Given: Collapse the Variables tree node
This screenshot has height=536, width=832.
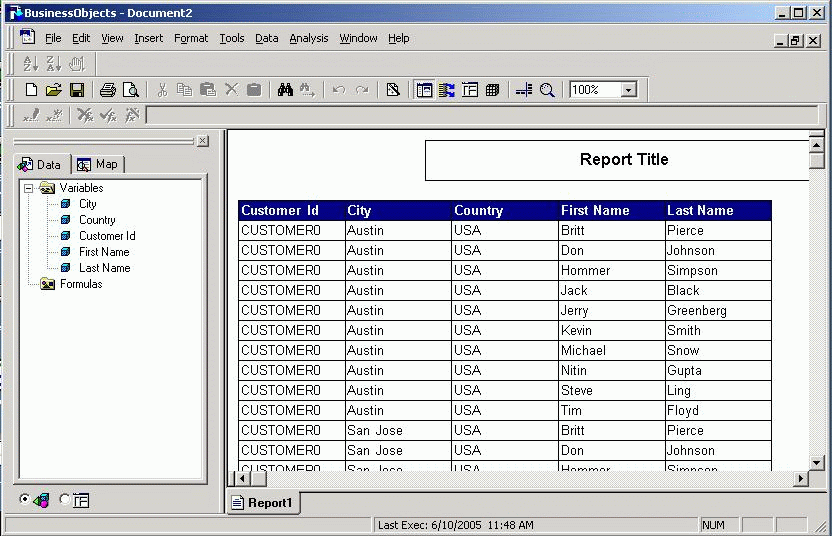Looking at the screenshot, I should pos(29,188).
